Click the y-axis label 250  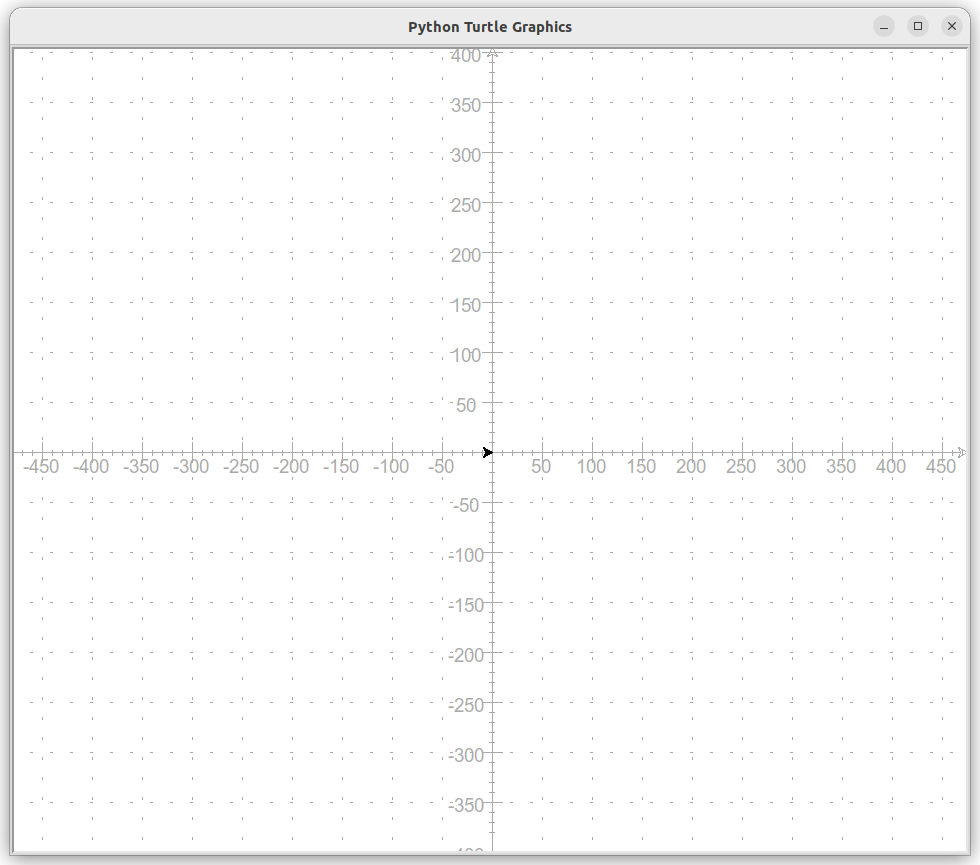(466, 205)
